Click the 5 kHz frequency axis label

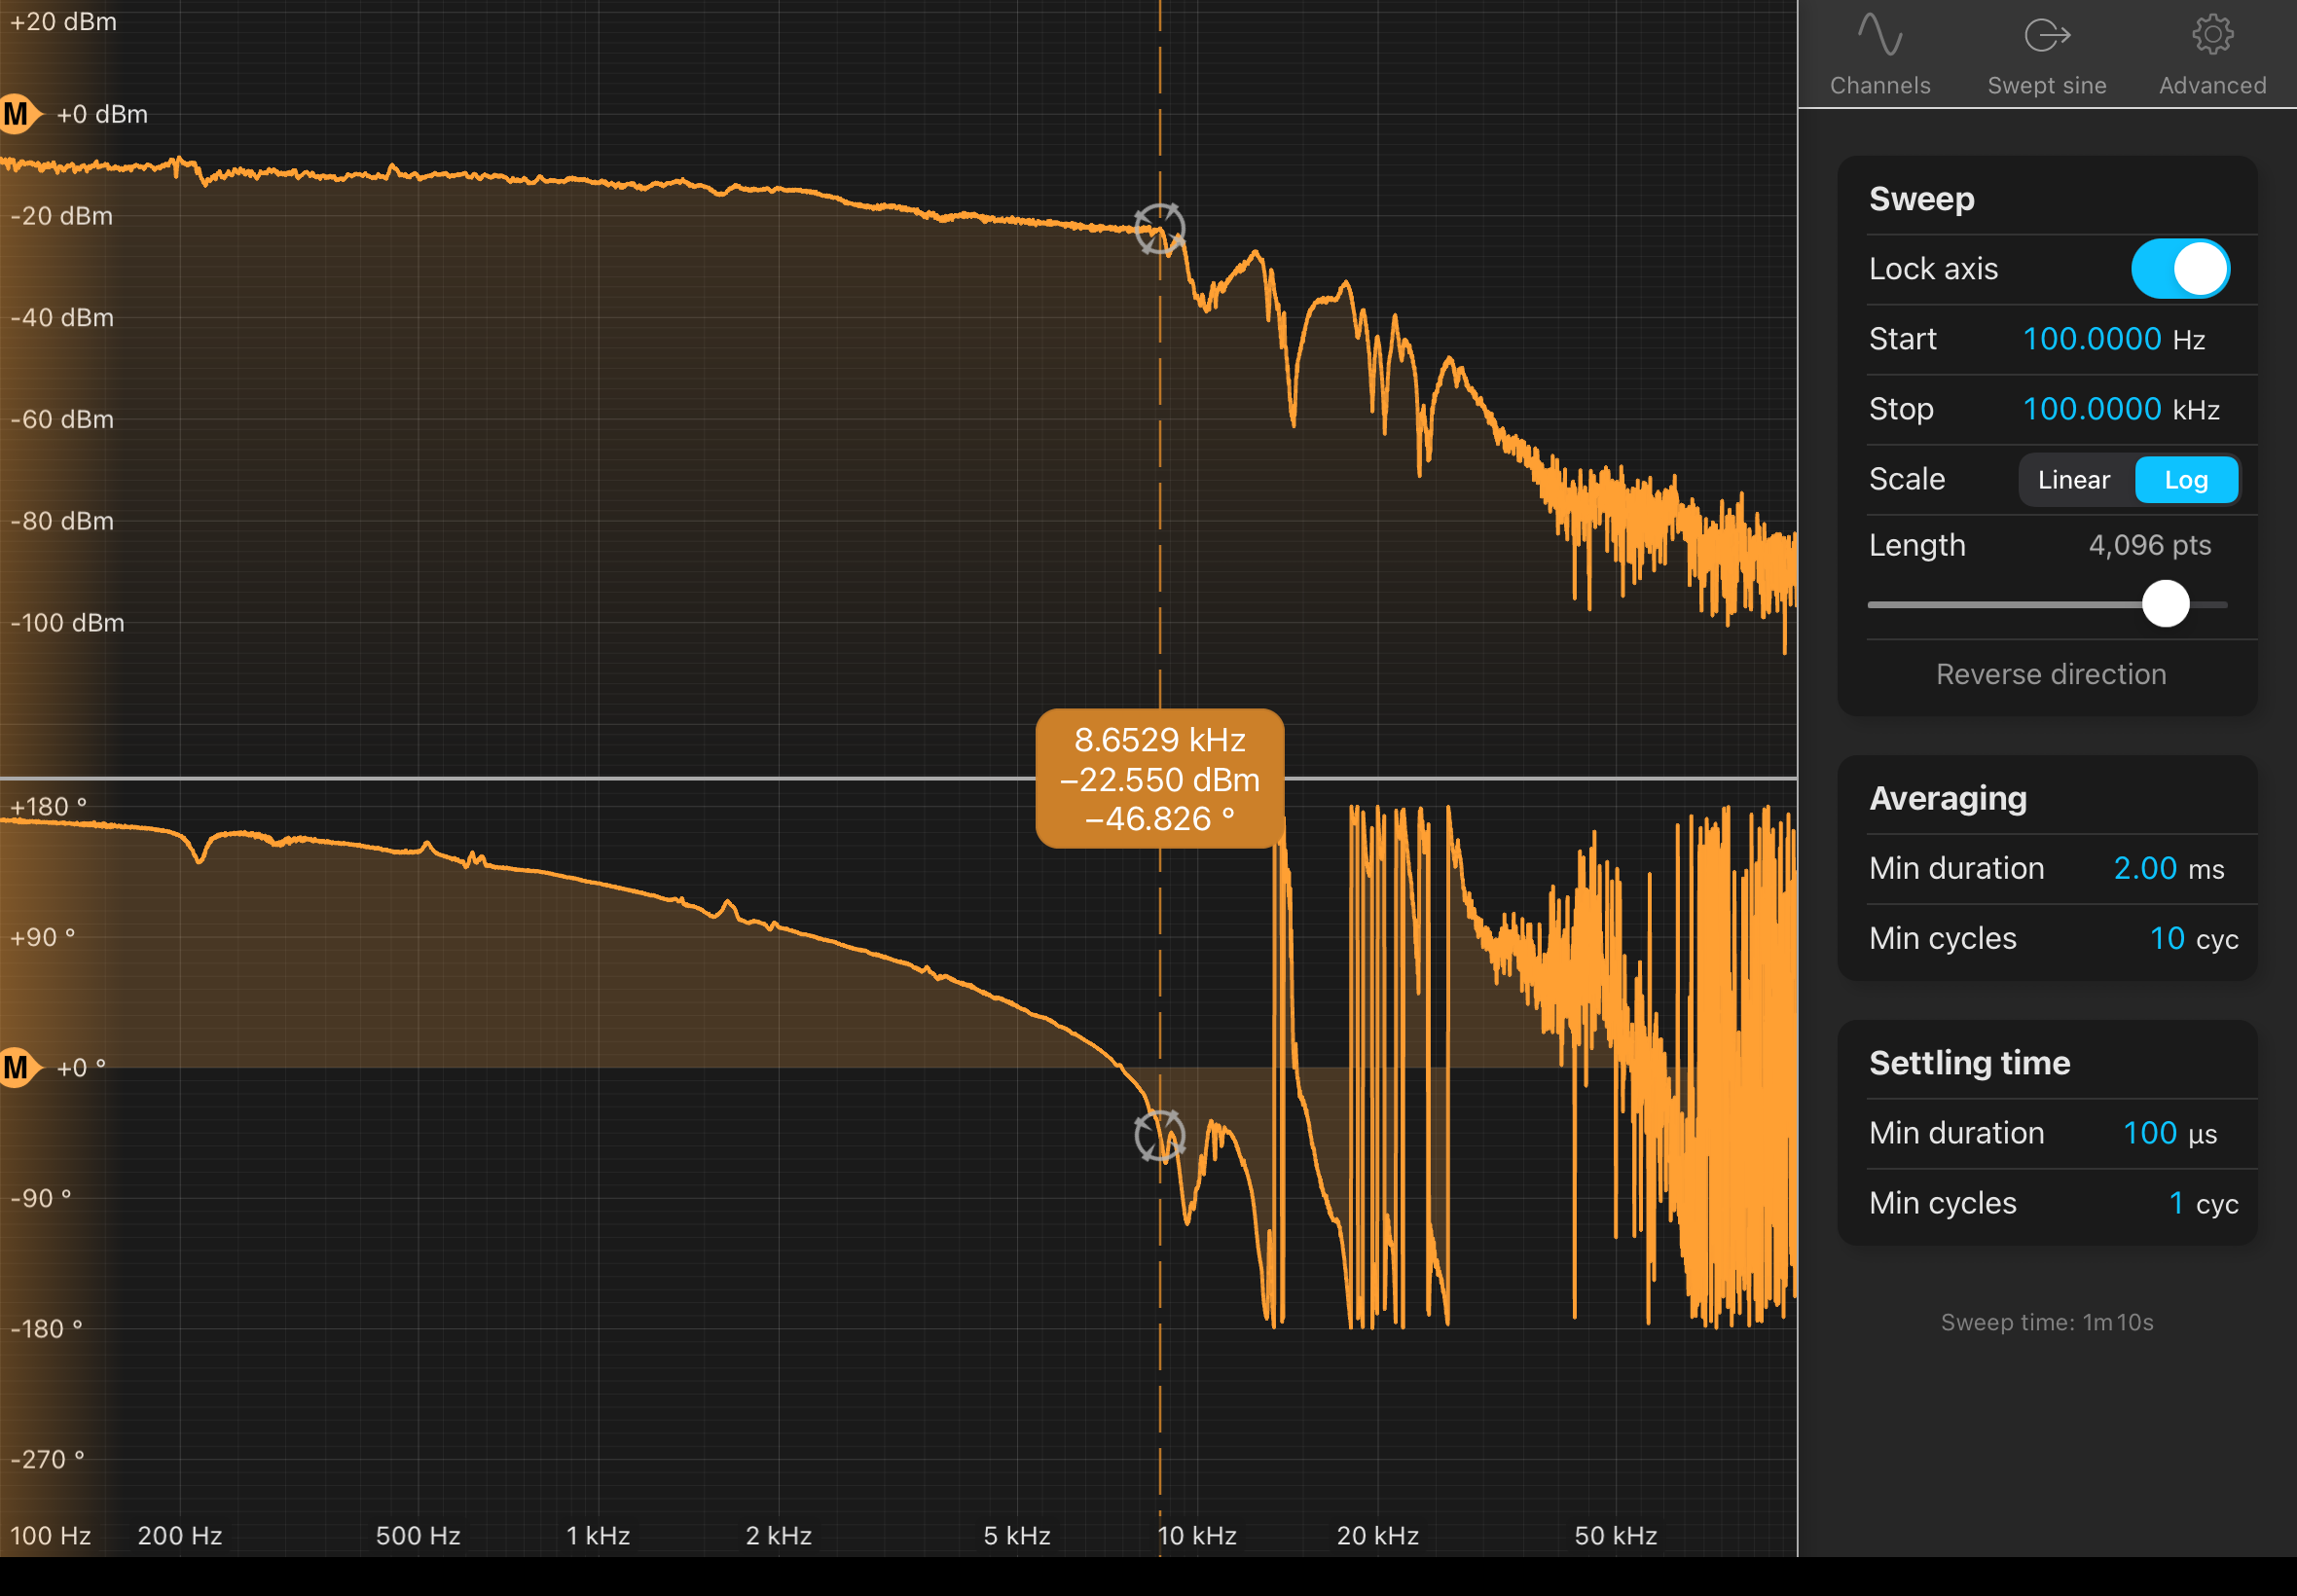(1017, 1535)
